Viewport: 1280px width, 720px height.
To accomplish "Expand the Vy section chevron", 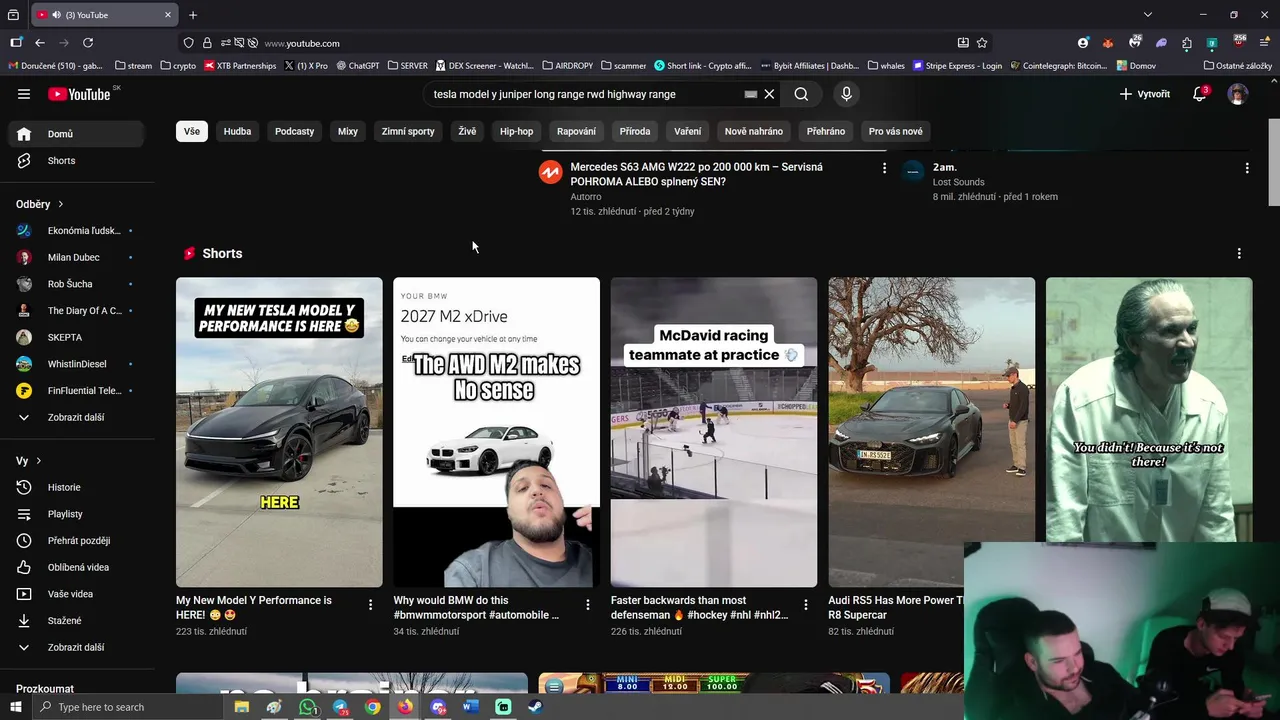I will tap(38, 461).
